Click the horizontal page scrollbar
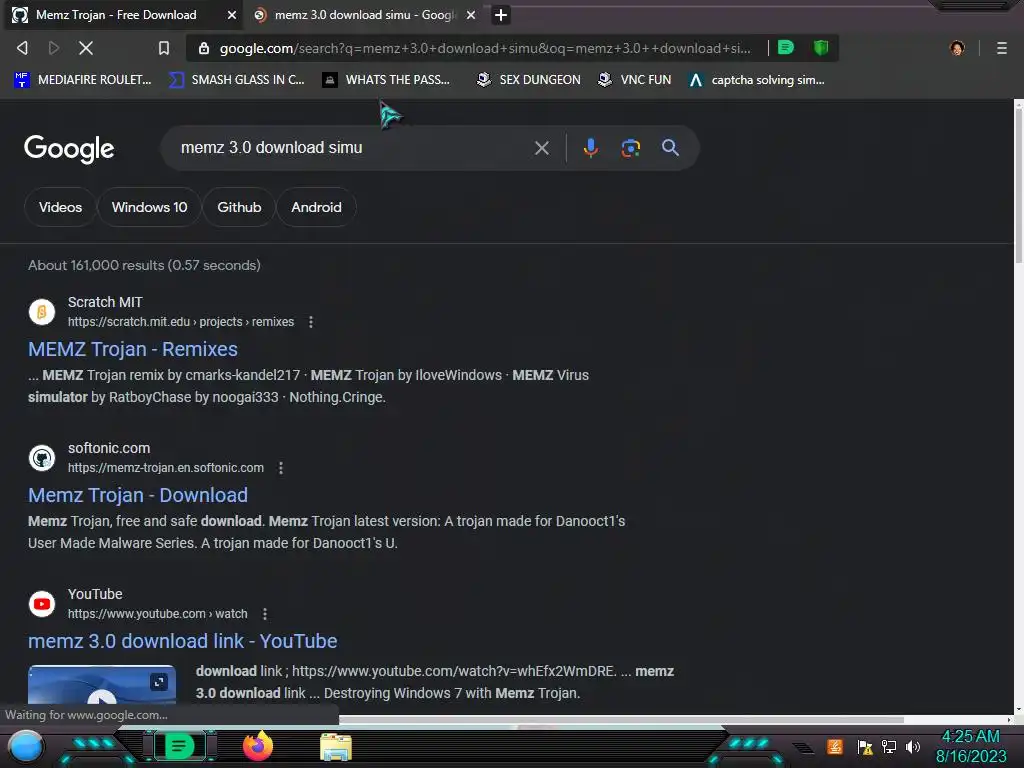Screen dimensions: 1024x768 point(620,720)
